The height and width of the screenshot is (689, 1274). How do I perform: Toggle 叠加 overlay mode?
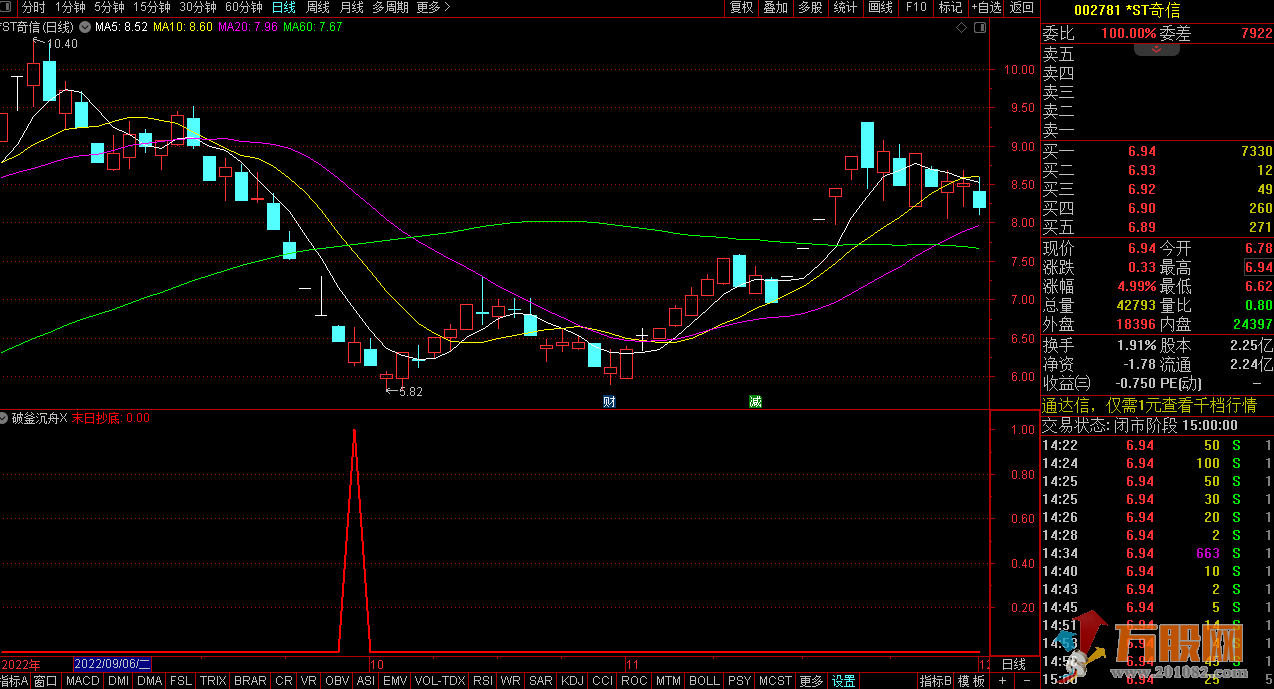click(775, 8)
